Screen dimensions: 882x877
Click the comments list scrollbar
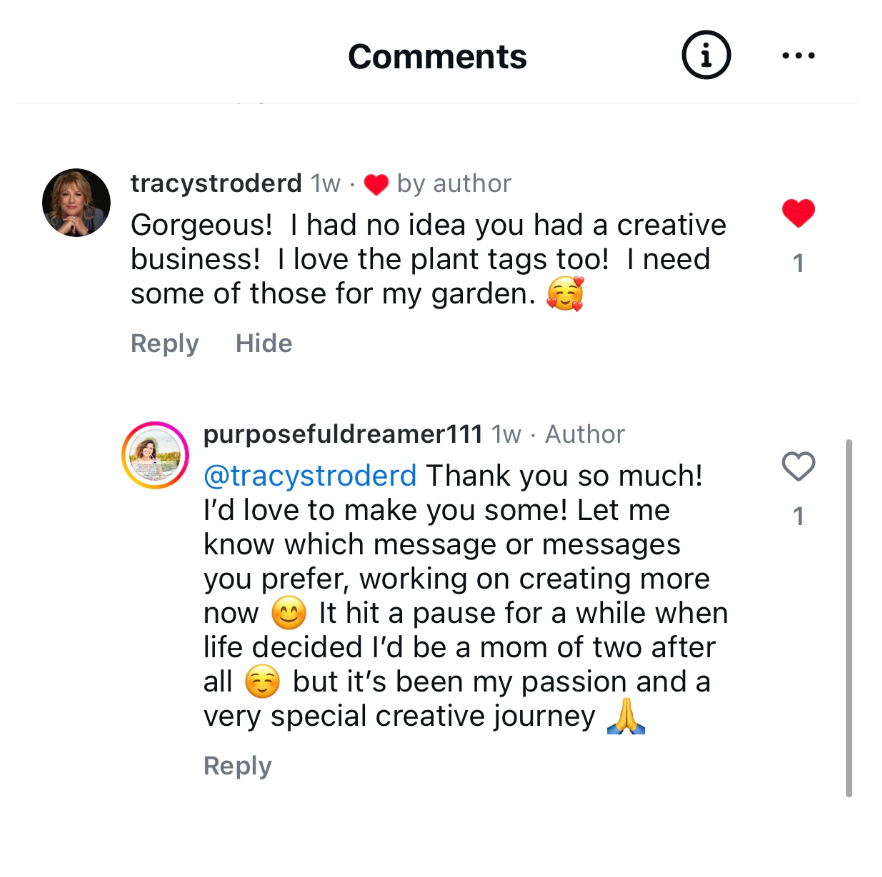coord(849,617)
